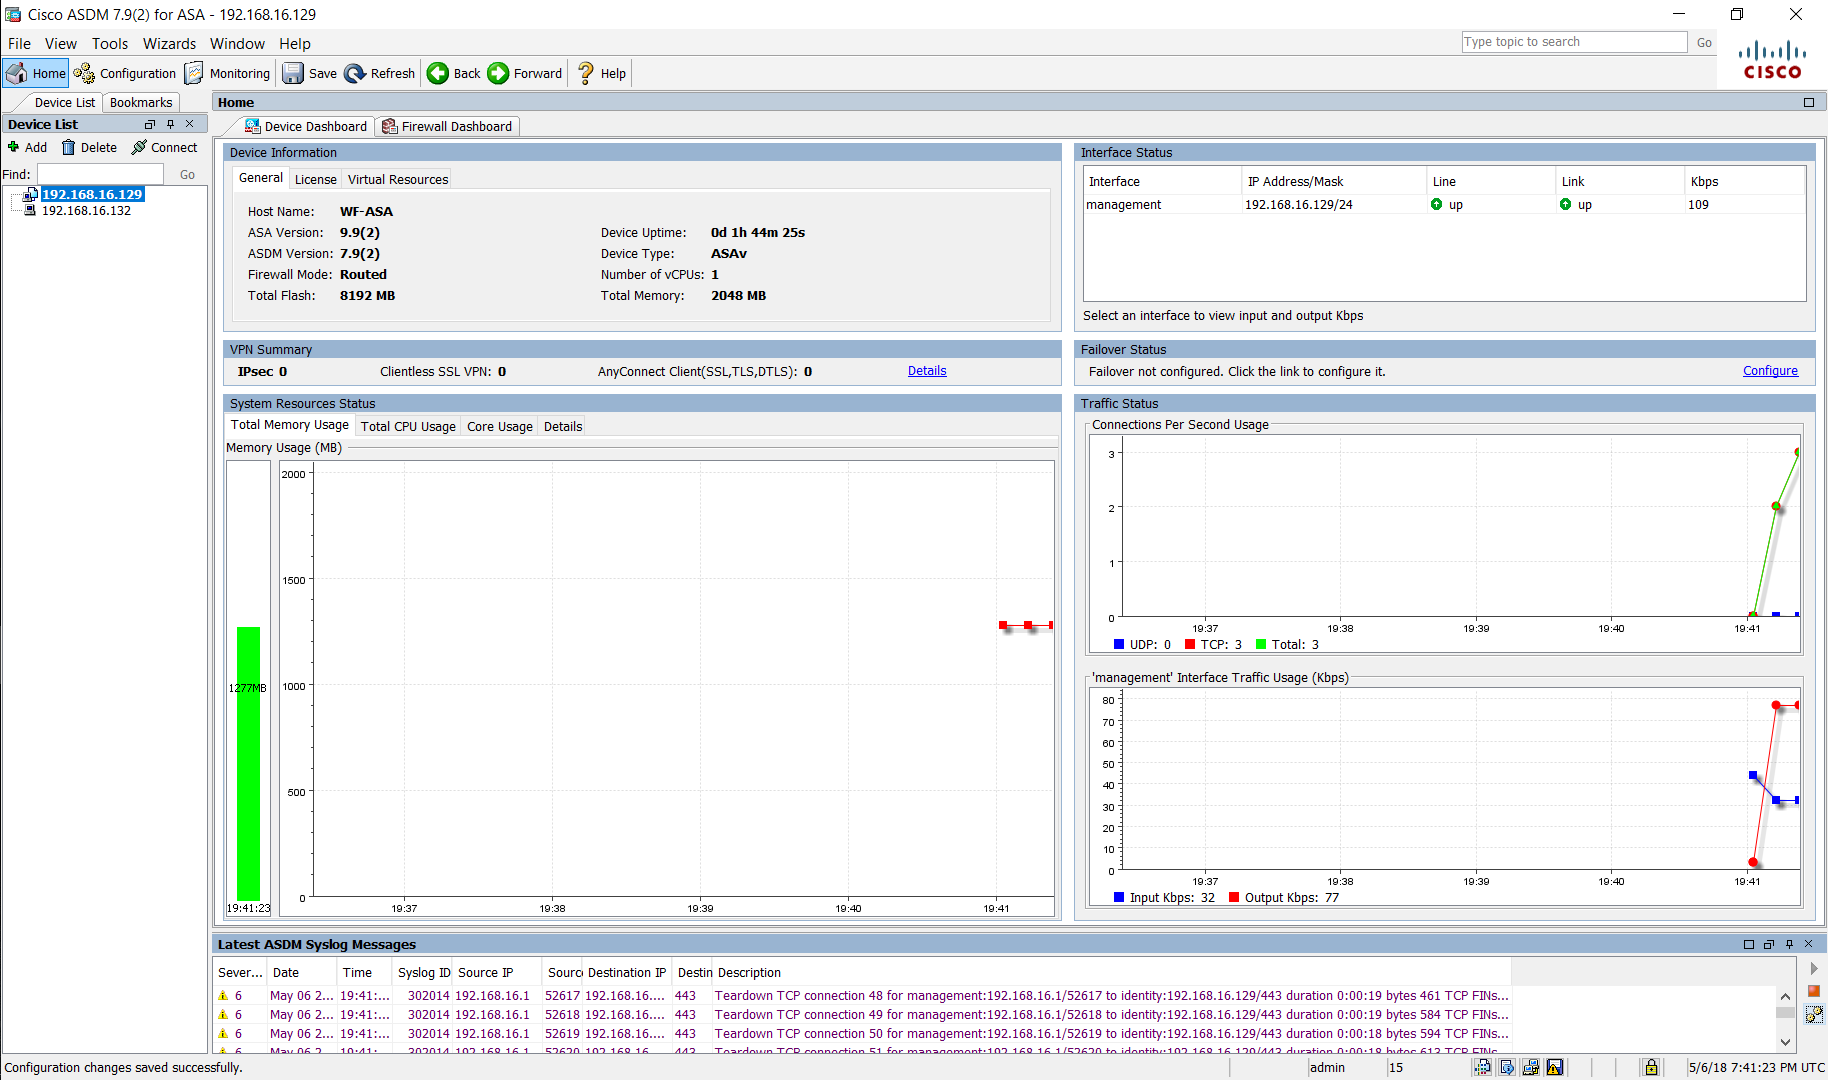Open the Configuration view in toolbar
The image size is (1828, 1080).
pyautogui.click(x=125, y=73)
